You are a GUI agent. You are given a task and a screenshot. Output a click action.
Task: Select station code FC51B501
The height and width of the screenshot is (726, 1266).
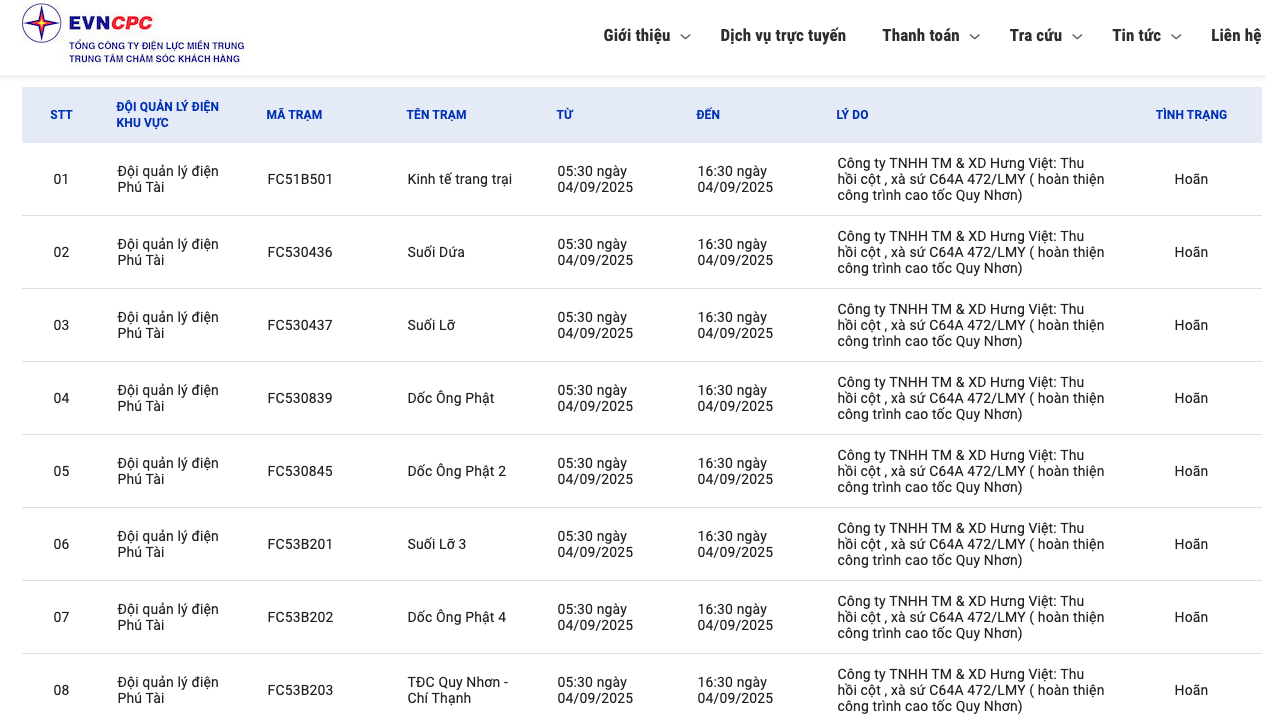click(300, 179)
